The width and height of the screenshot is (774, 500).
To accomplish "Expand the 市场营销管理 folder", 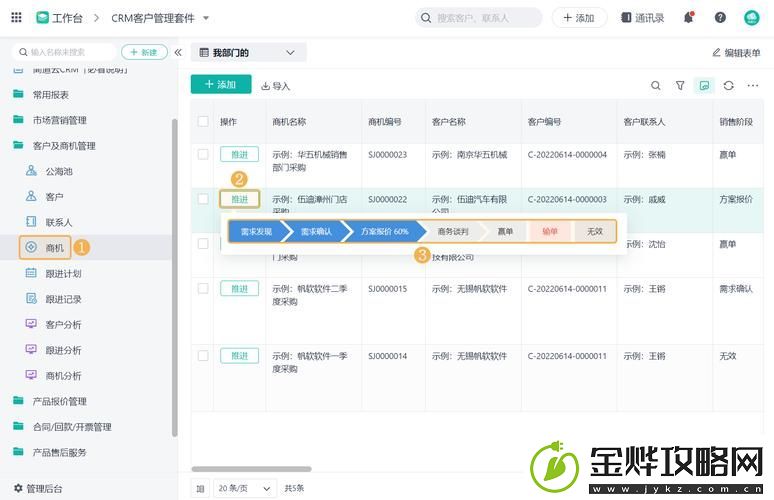I will [x=50, y=120].
